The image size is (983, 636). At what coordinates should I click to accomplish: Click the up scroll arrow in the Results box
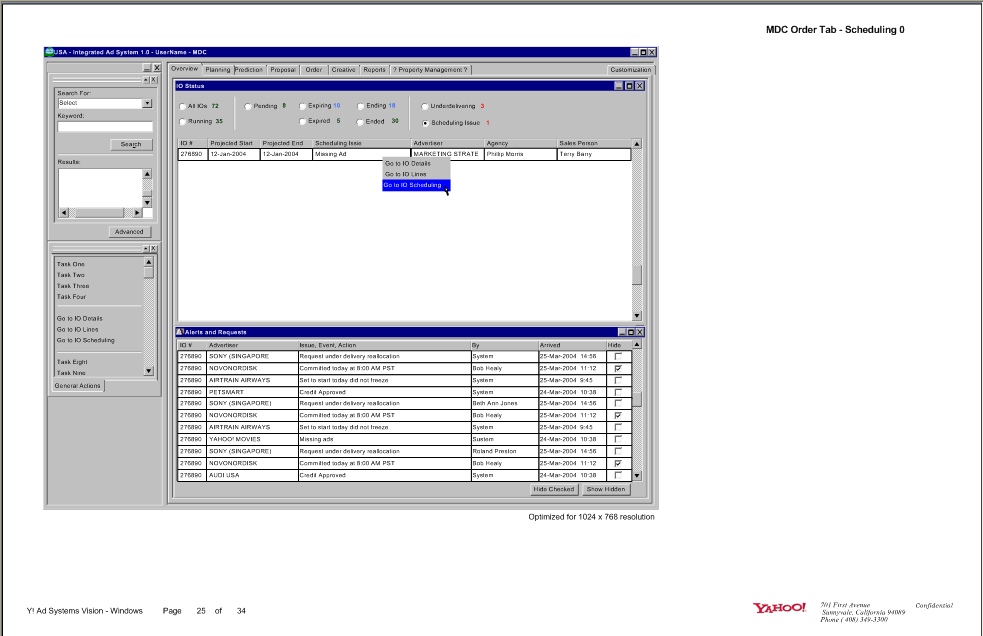click(x=146, y=173)
